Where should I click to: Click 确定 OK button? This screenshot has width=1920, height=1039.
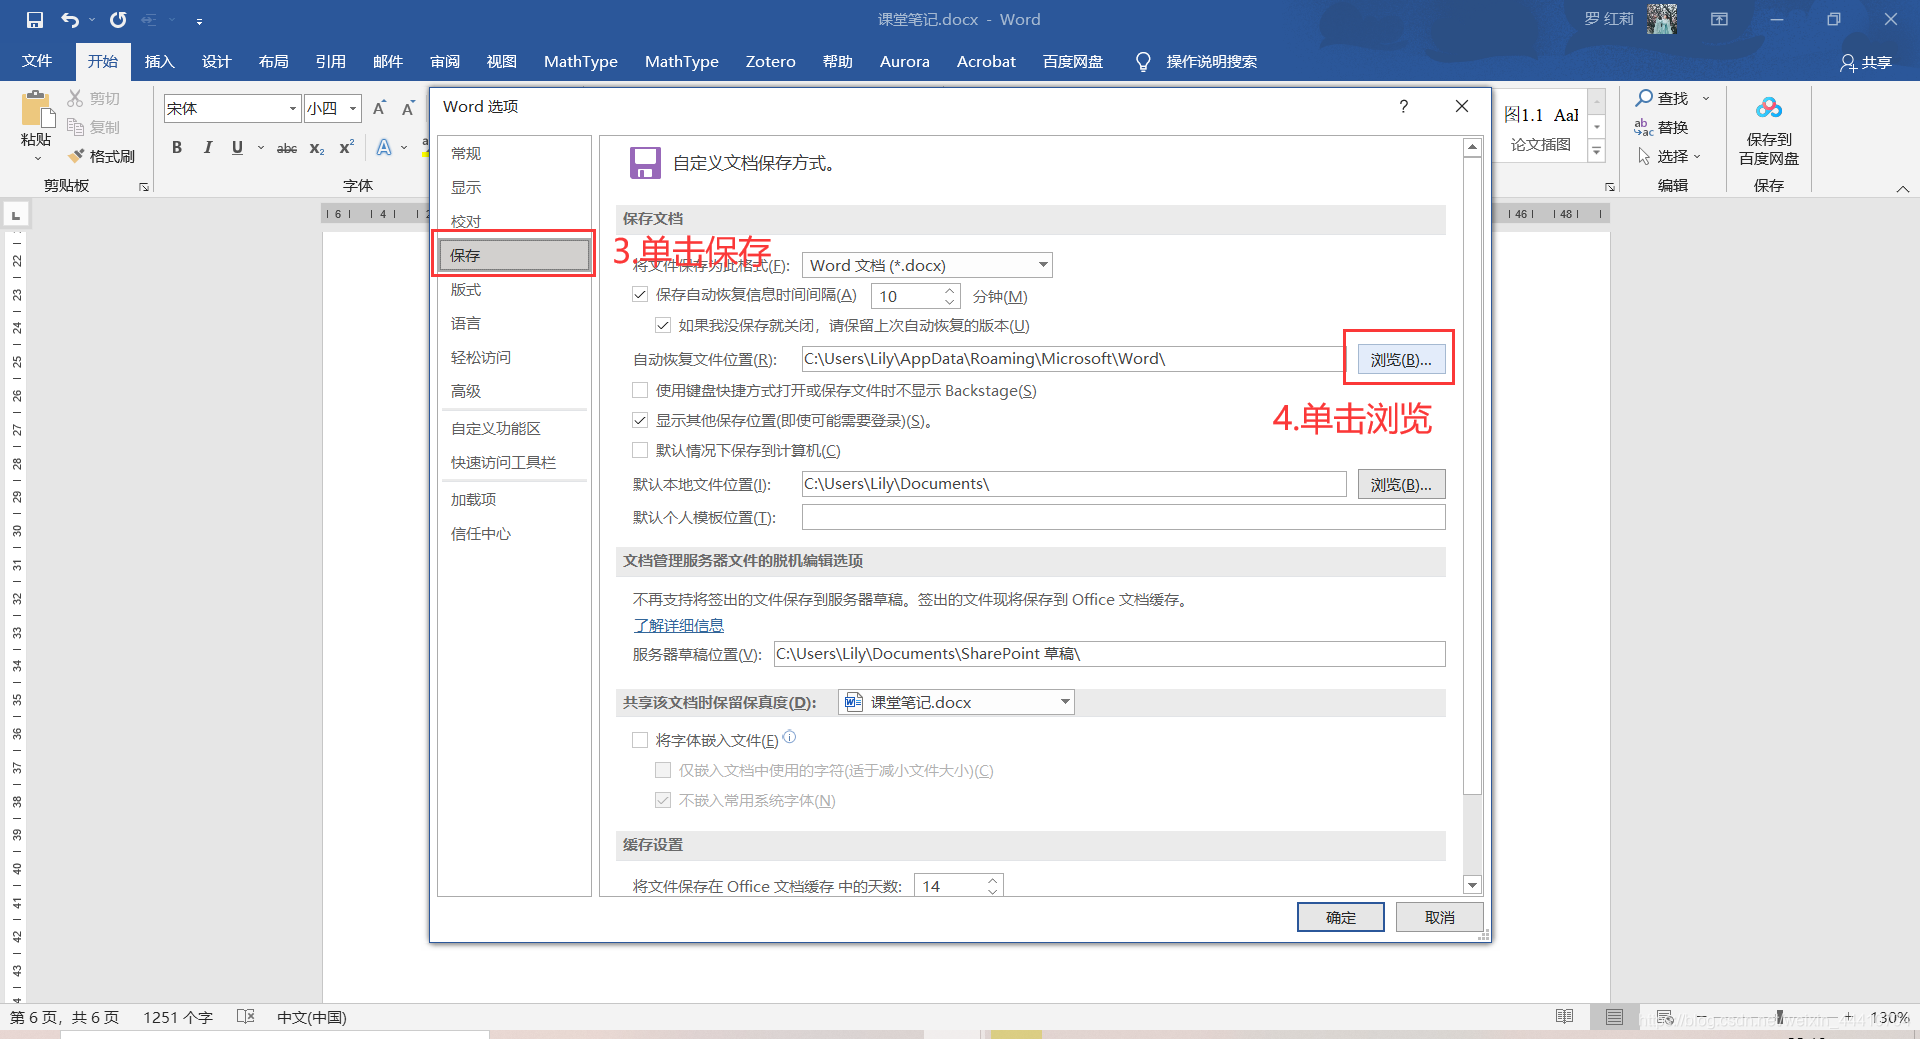(1341, 917)
